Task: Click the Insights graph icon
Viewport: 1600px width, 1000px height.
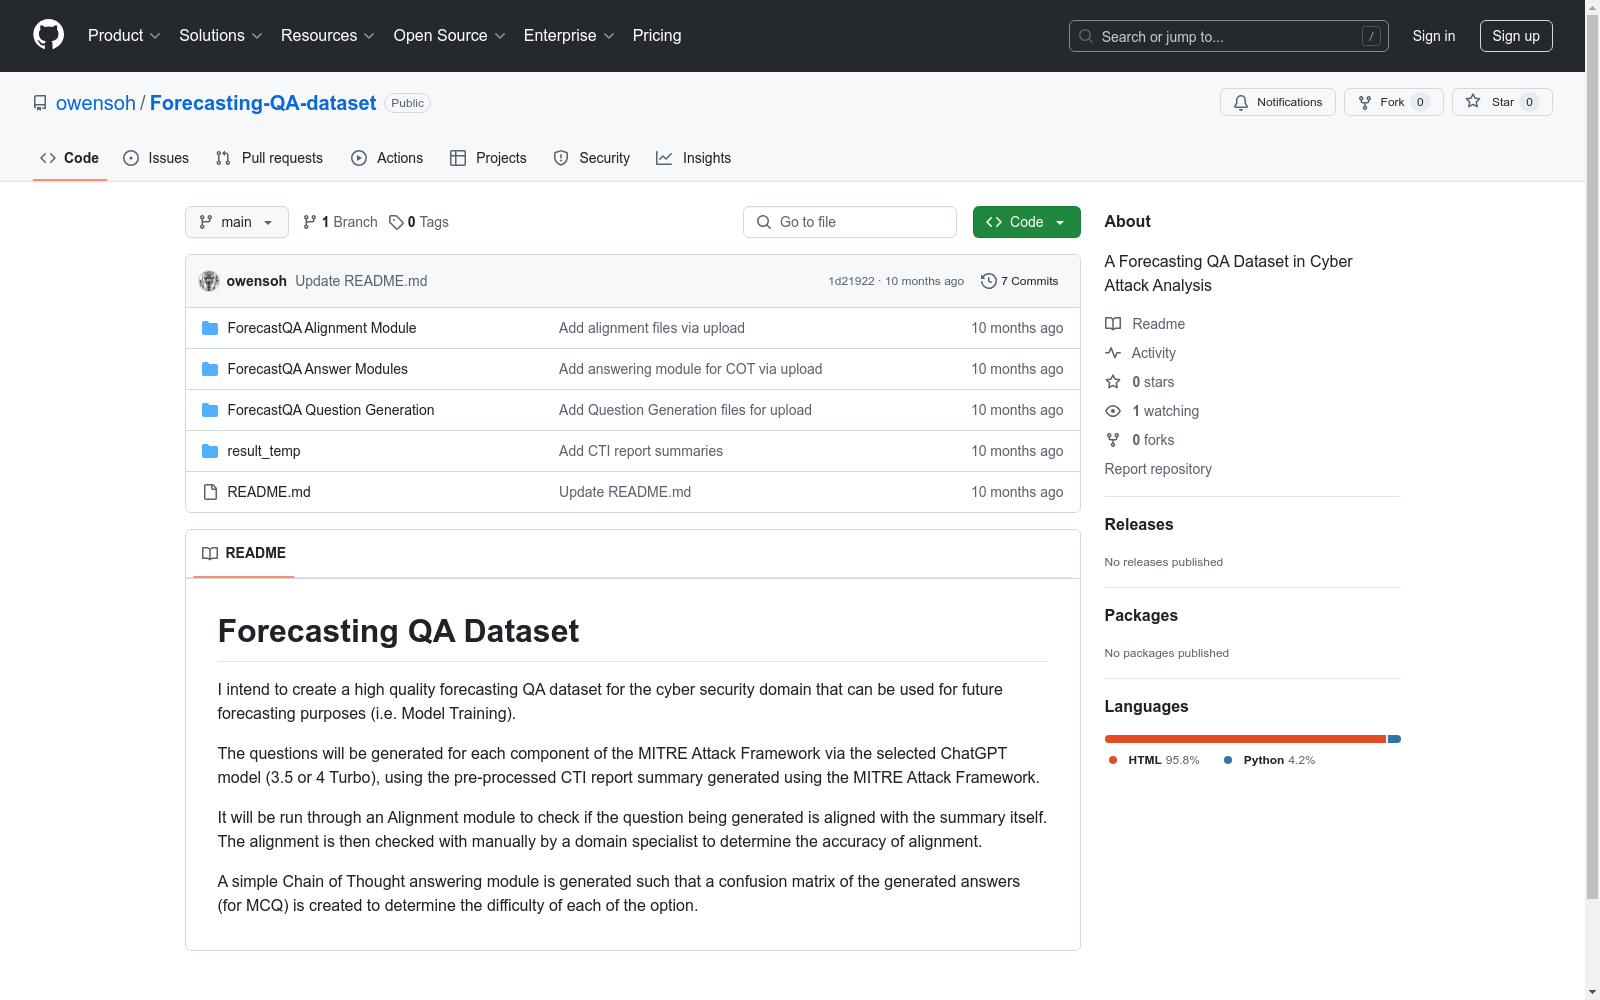Action: click(664, 158)
